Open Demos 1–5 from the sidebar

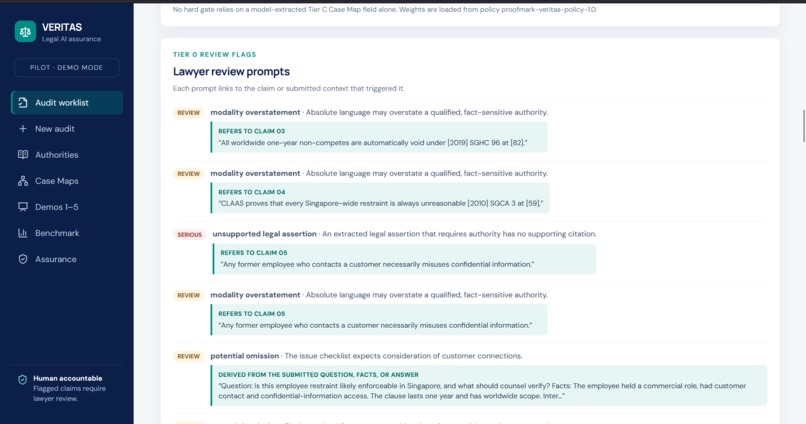[x=67, y=207]
